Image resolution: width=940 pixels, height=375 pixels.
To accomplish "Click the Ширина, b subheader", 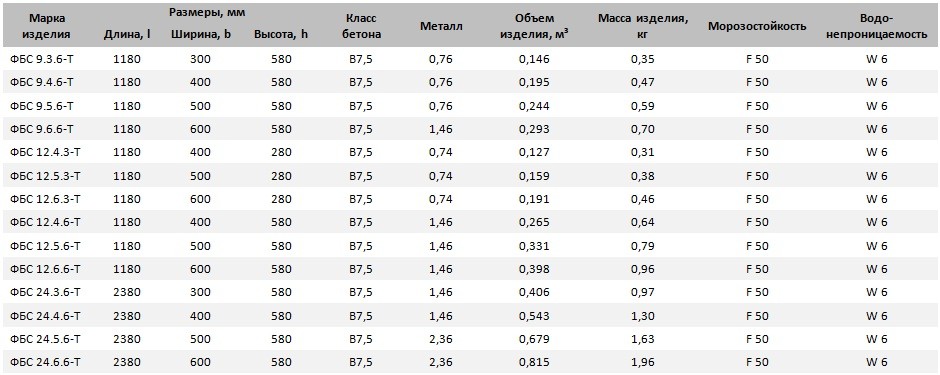I will coord(200,35).
